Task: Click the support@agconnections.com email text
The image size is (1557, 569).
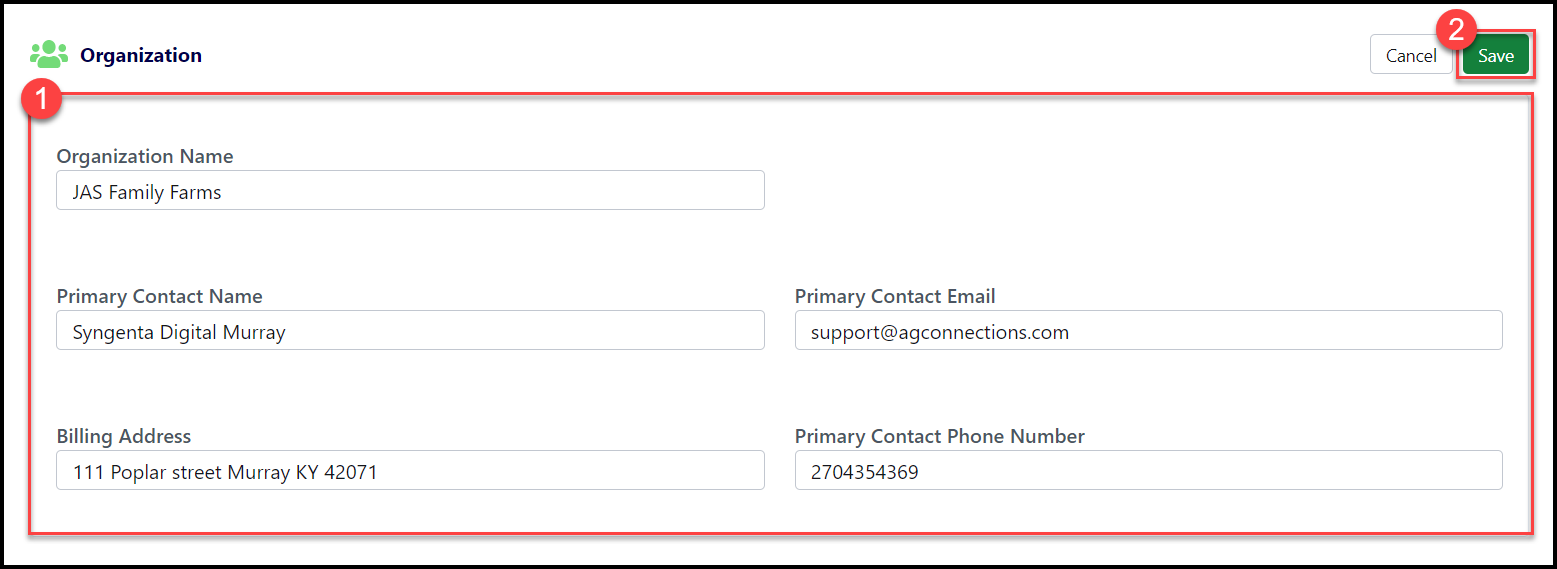Action: click(940, 332)
